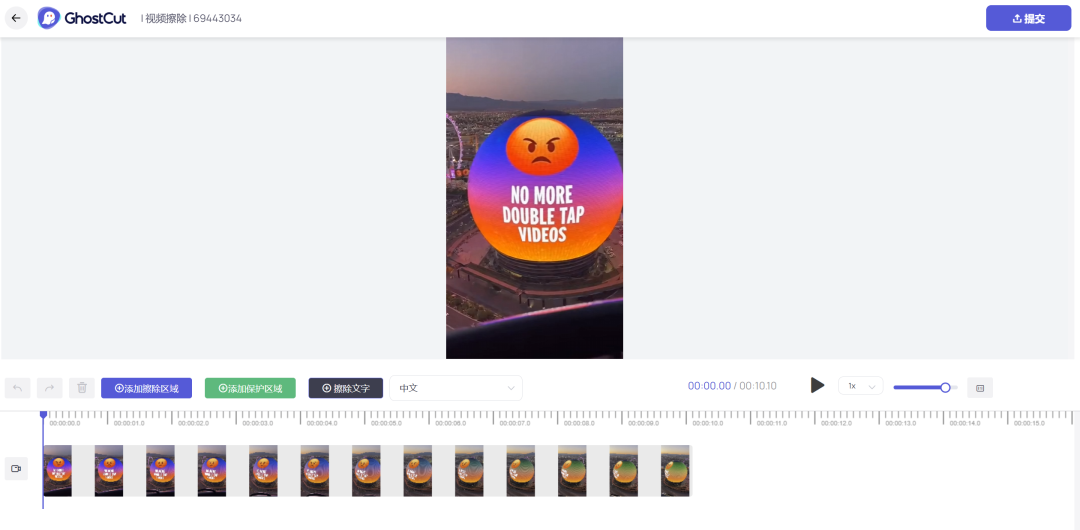Go back using the arrow button
This screenshot has height=530, width=1080.
[x=16, y=18]
